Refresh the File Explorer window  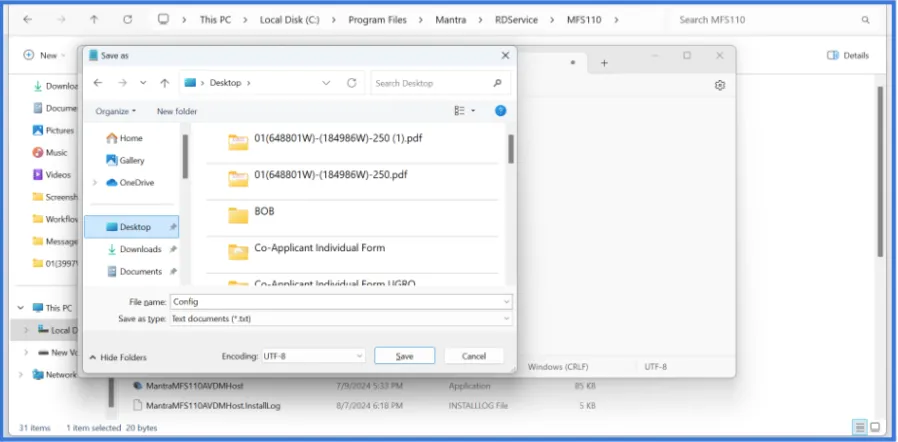click(127, 19)
